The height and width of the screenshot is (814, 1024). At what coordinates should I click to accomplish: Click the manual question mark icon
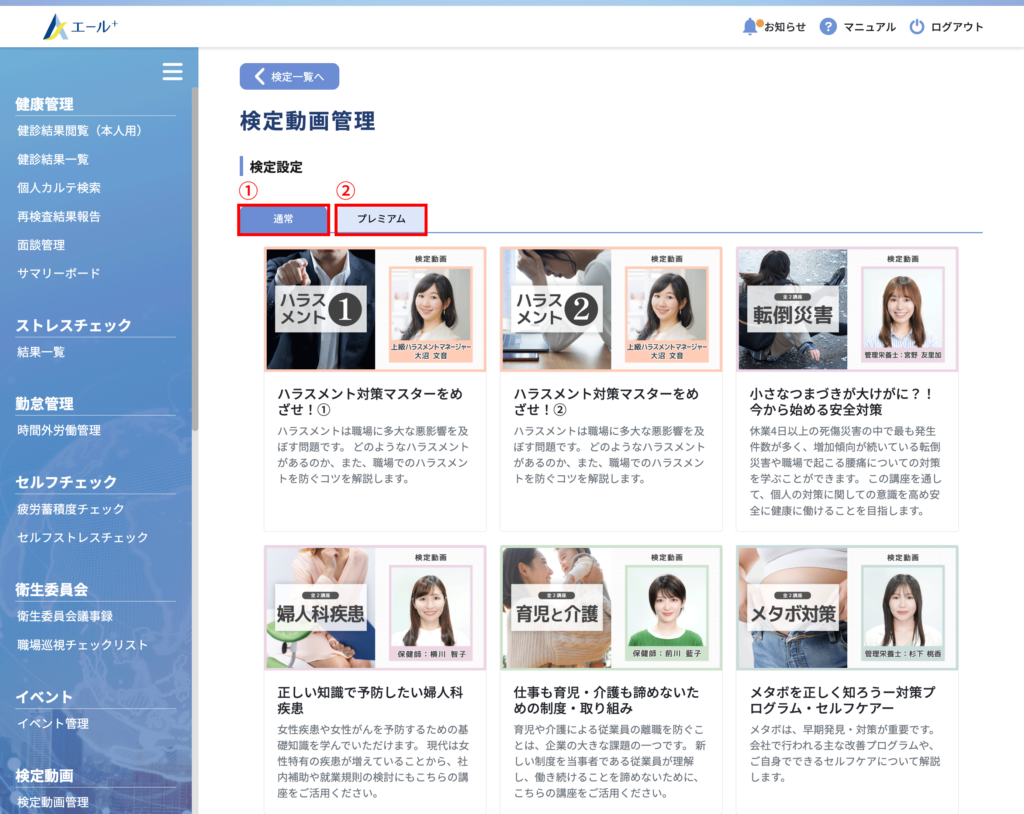click(828, 27)
